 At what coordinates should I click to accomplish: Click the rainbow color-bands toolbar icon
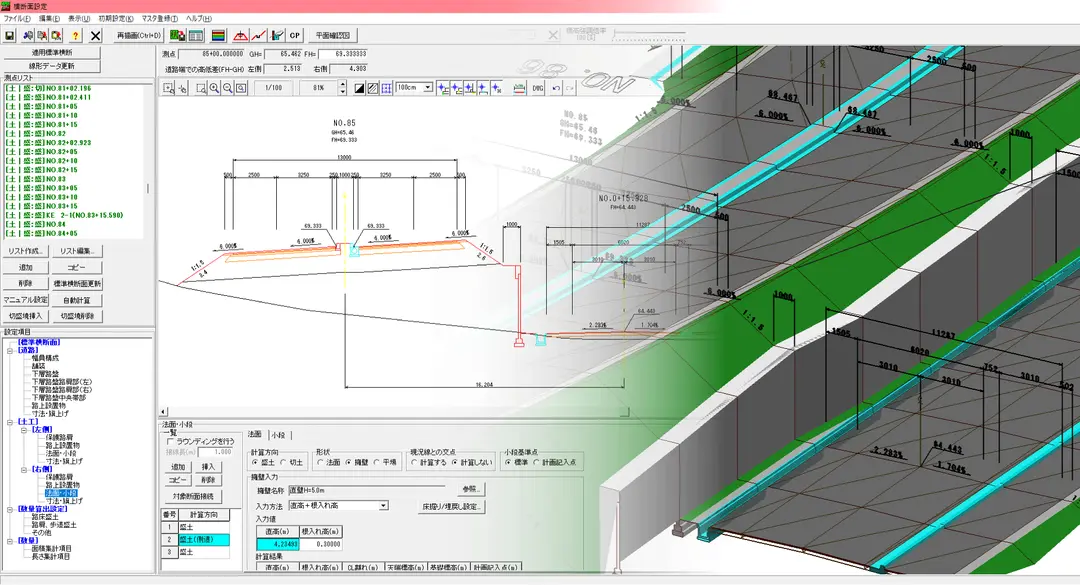(x=218, y=35)
